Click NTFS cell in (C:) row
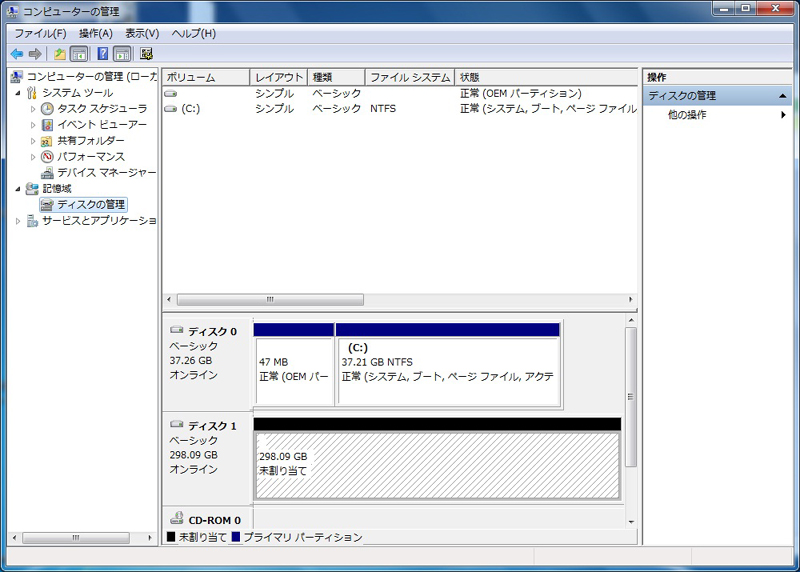Image resolution: width=800 pixels, height=572 pixels. click(383, 109)
